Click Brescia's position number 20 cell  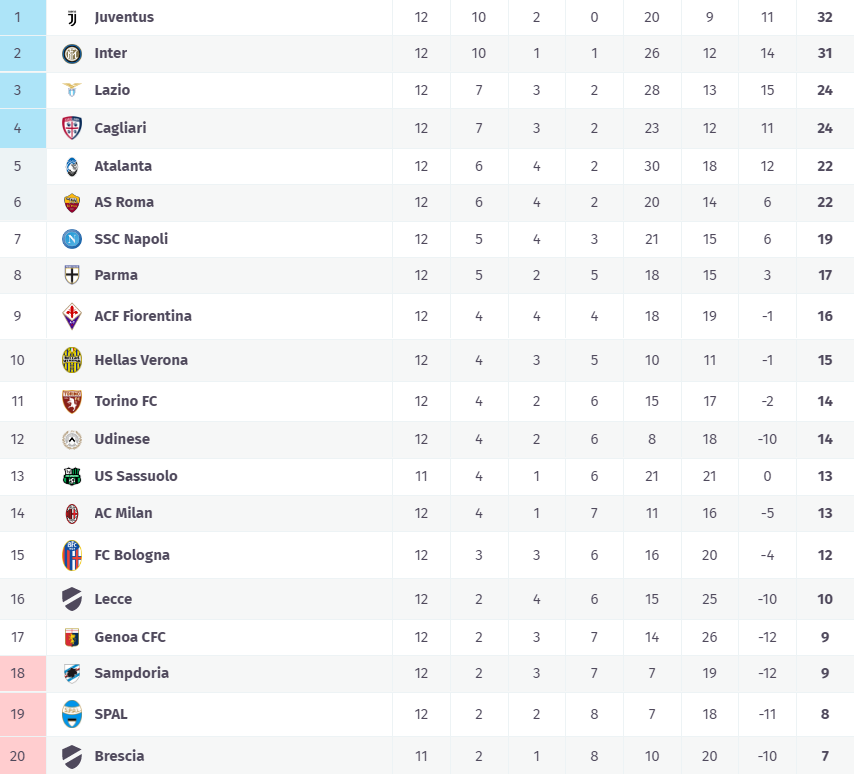pos(17,756)
